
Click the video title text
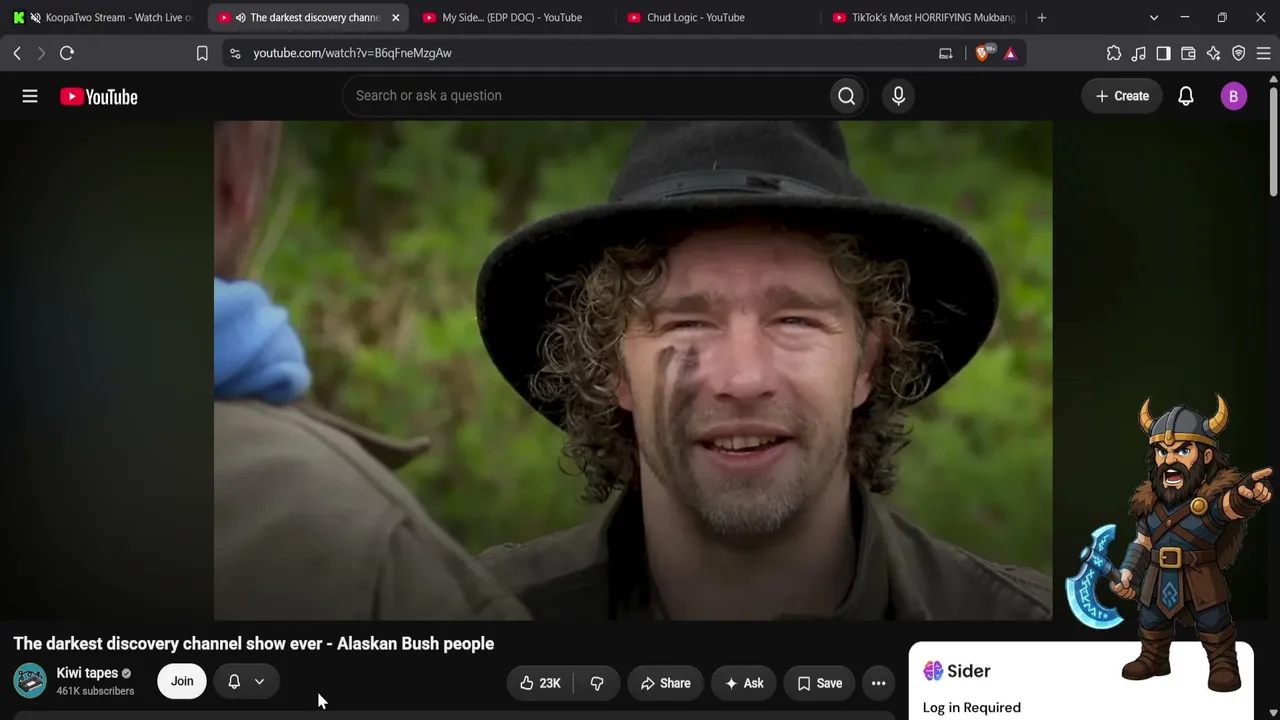pyautogui.click(x=254, y=644)
